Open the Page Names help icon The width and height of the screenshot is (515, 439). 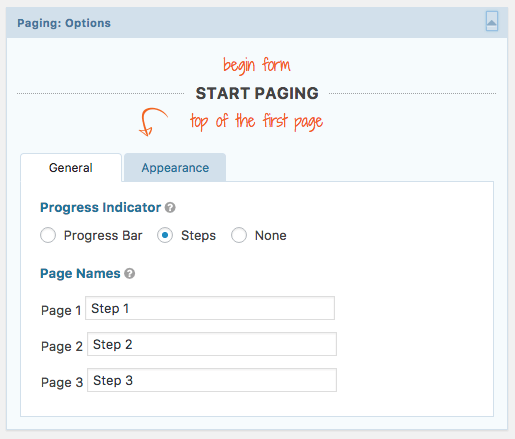tap(129, 274)
